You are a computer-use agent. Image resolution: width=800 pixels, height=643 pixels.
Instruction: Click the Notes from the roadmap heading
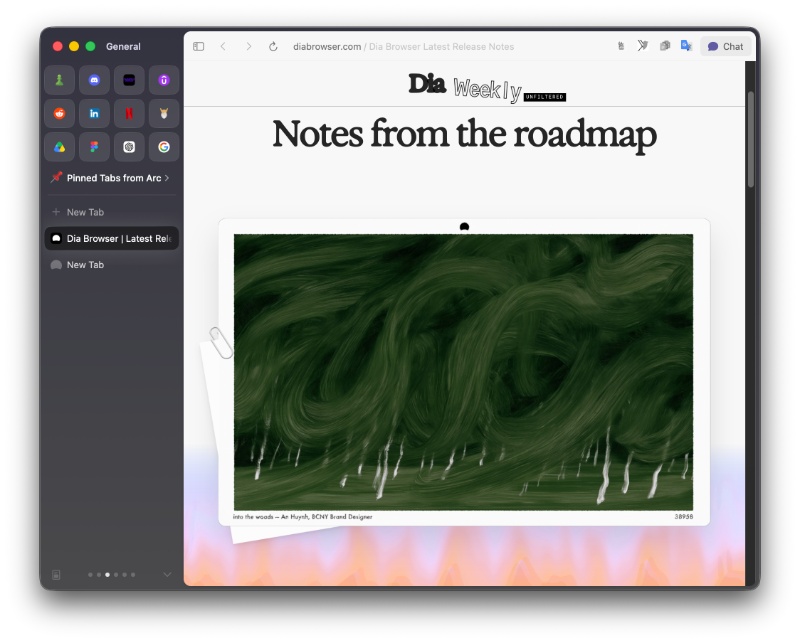(464, 134)
